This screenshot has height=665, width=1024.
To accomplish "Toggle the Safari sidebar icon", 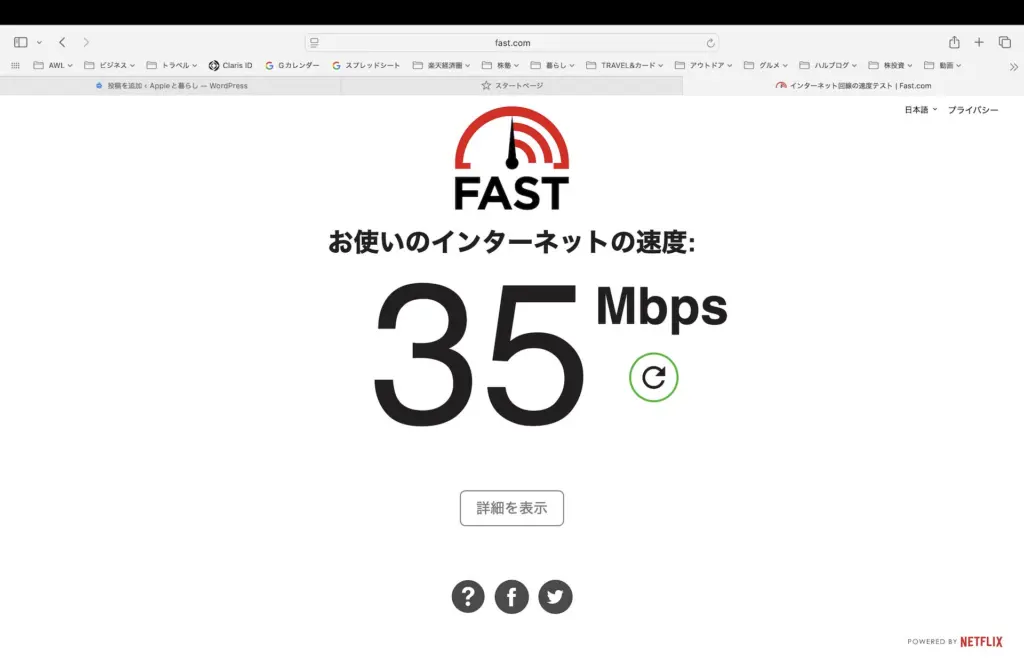I will [x=20, y=42].
